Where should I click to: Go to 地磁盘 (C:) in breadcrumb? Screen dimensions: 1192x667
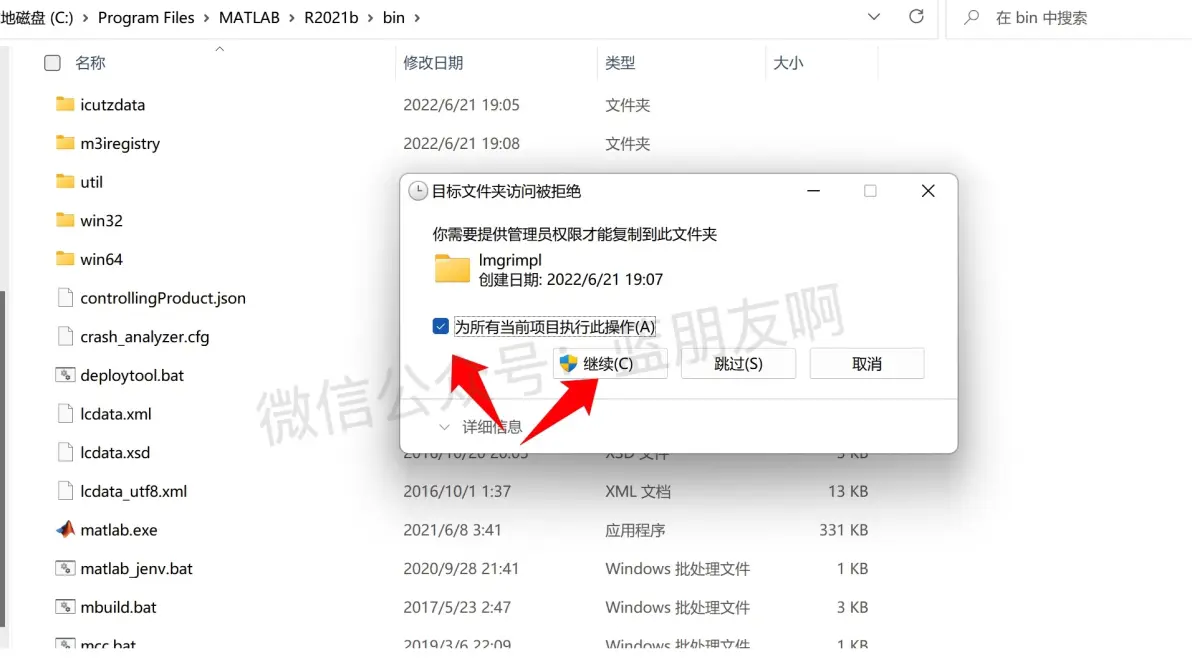pos(36,17)
